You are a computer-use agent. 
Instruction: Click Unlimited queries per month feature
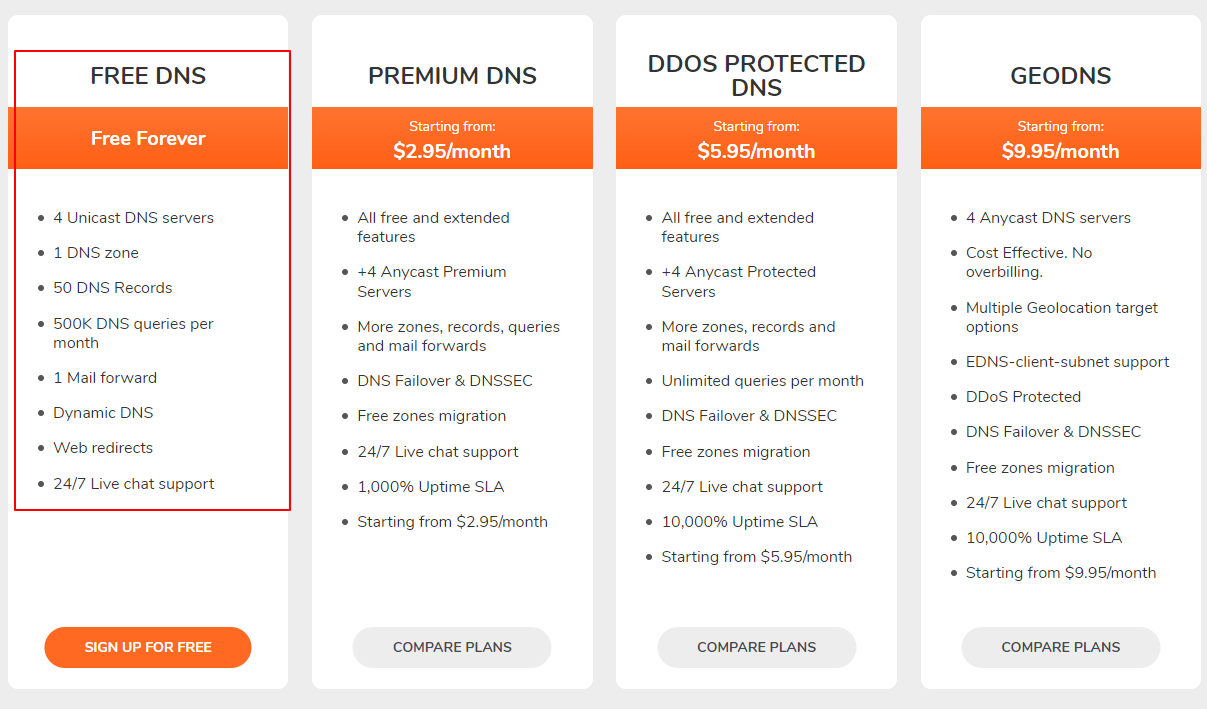(762, 381)
